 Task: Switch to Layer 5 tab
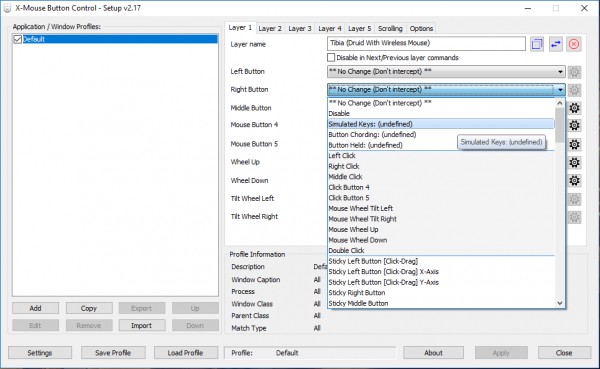click(359, 28)
